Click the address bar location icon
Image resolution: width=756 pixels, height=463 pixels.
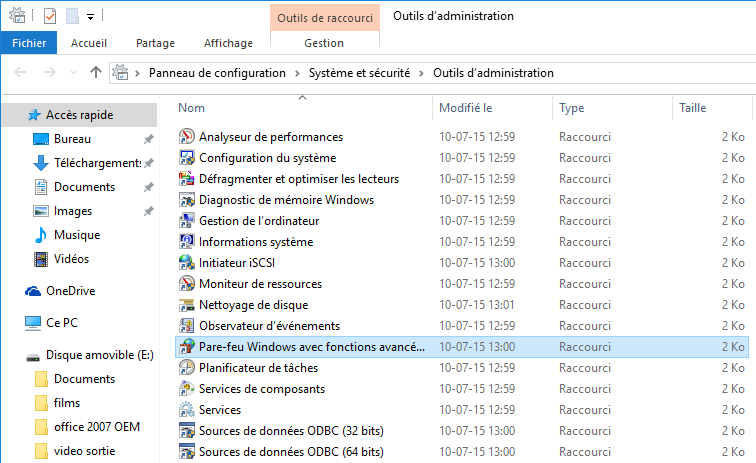point(120,72)
